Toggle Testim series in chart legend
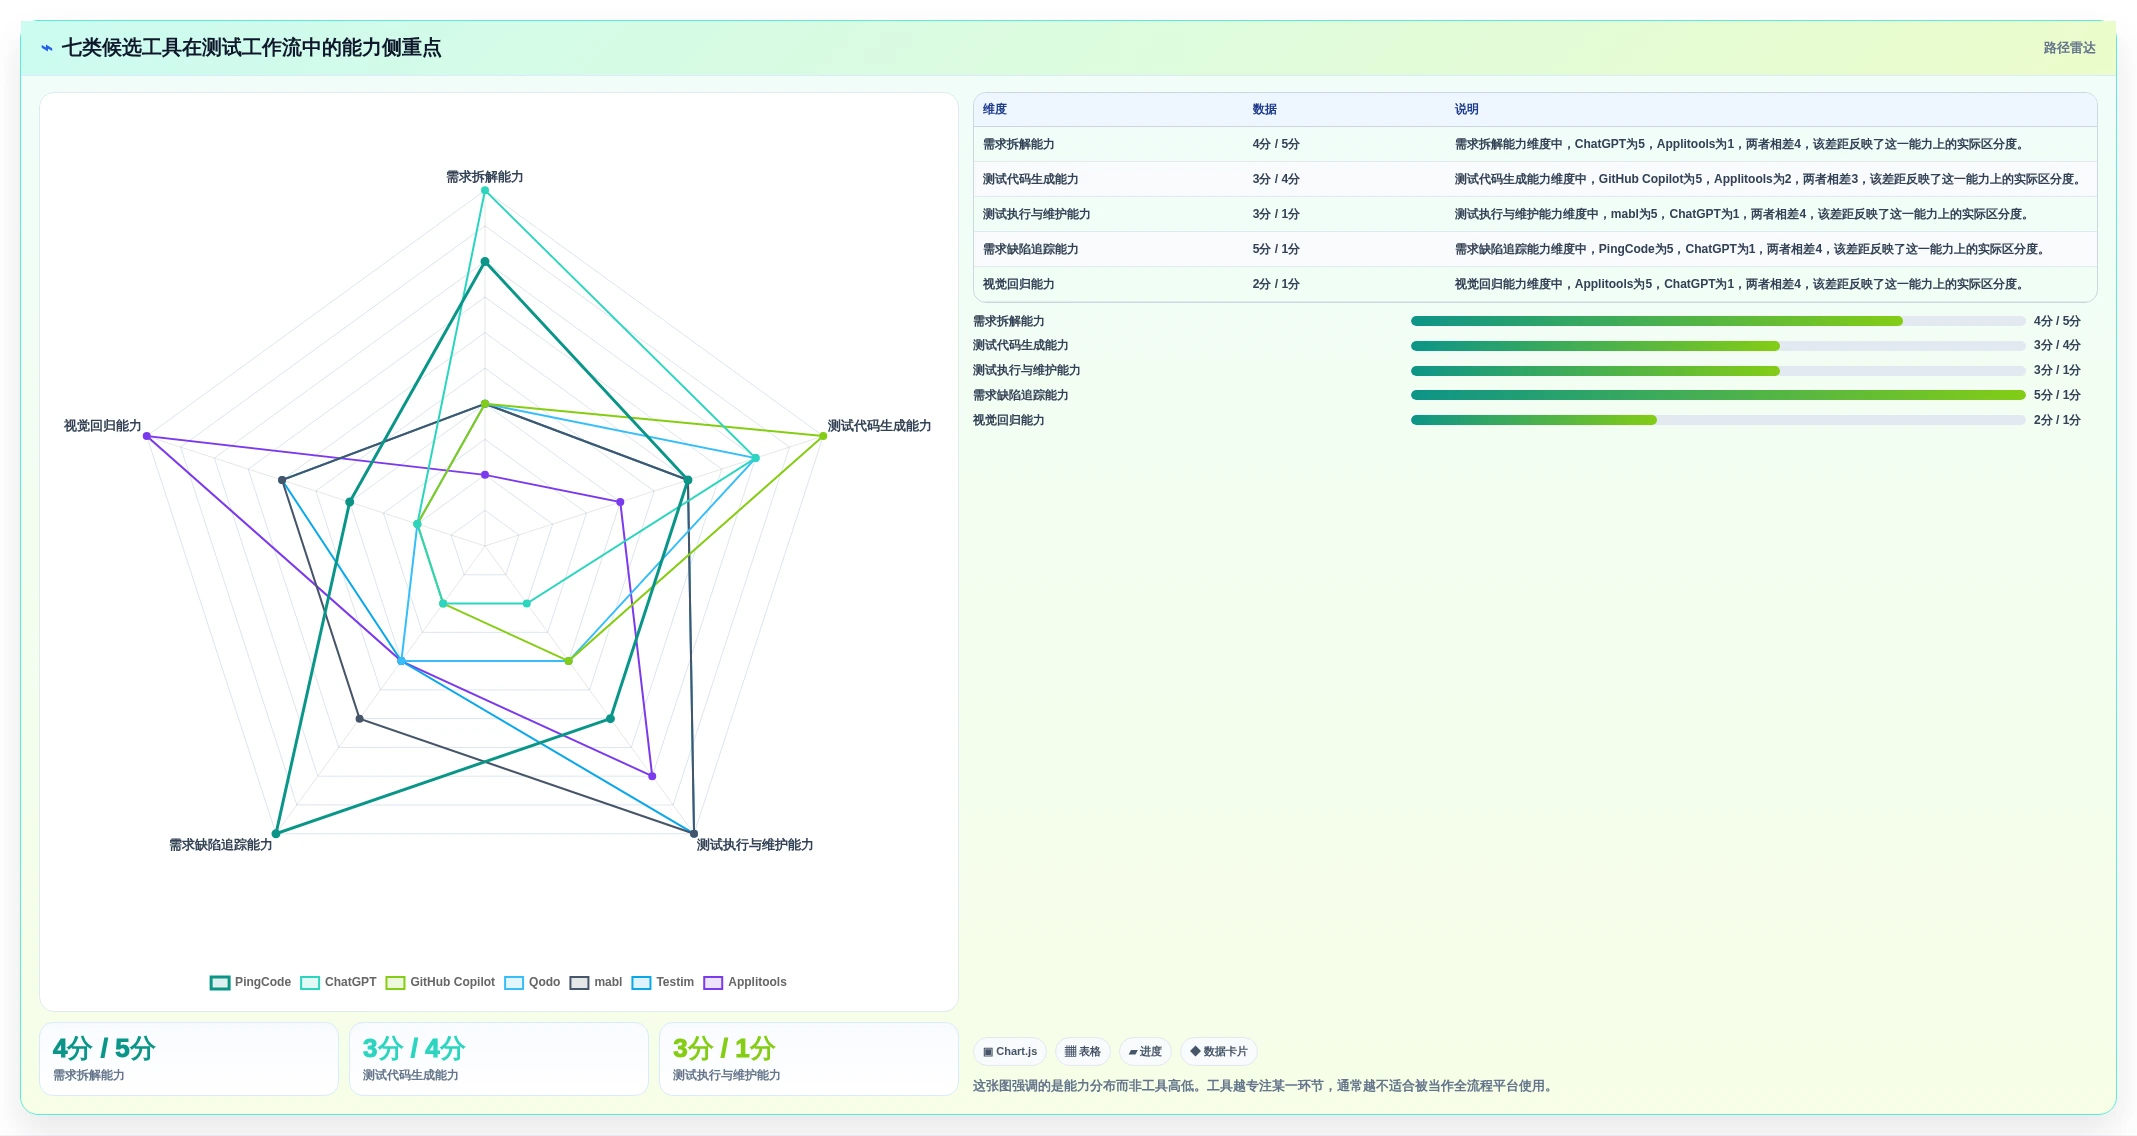This screenshot has width=2137, height=1136. point(662,982)
